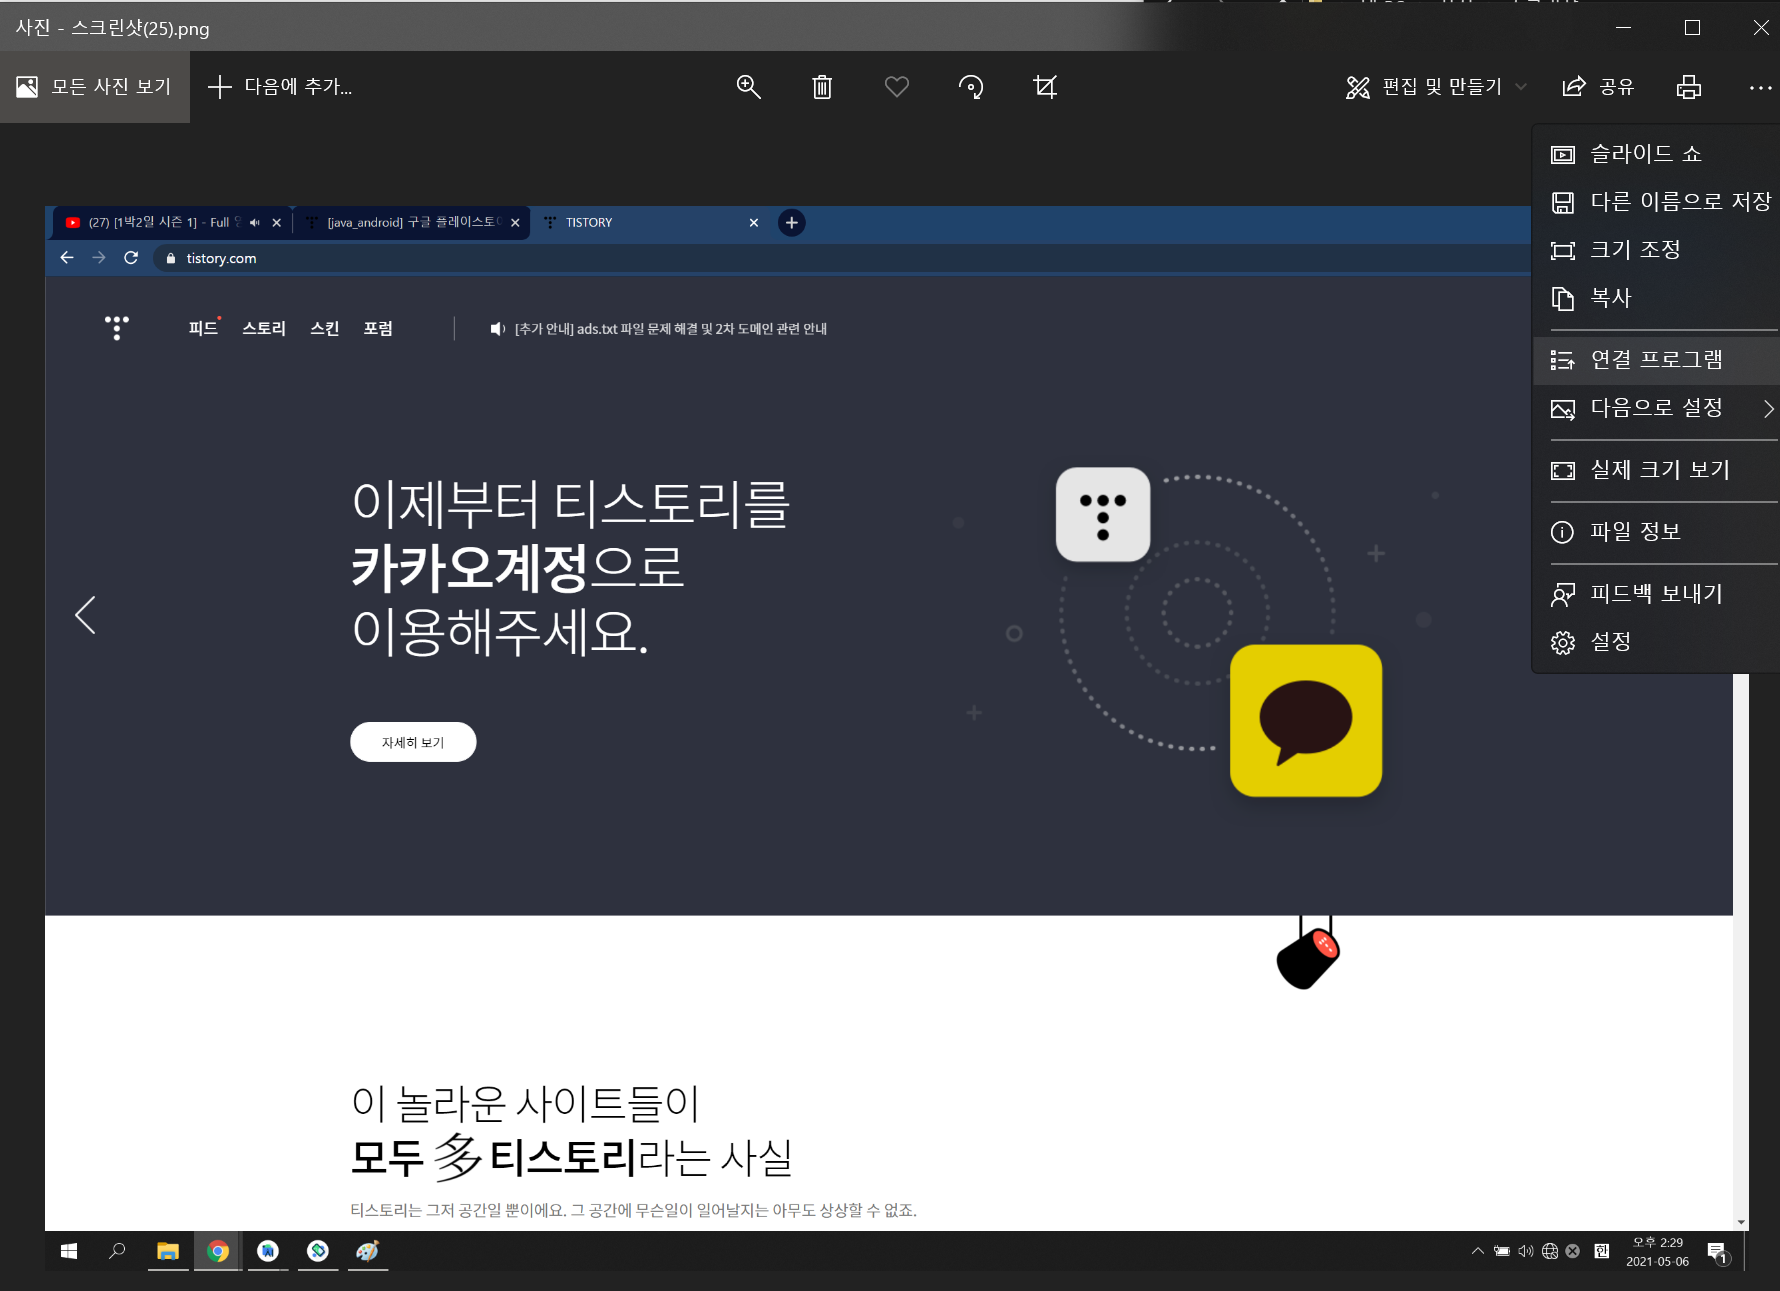Click the KakaoTalk yellow icon
The width and height of the screenshot is (1780, 1291).
pyautogui.click(x=1306, y=721)
